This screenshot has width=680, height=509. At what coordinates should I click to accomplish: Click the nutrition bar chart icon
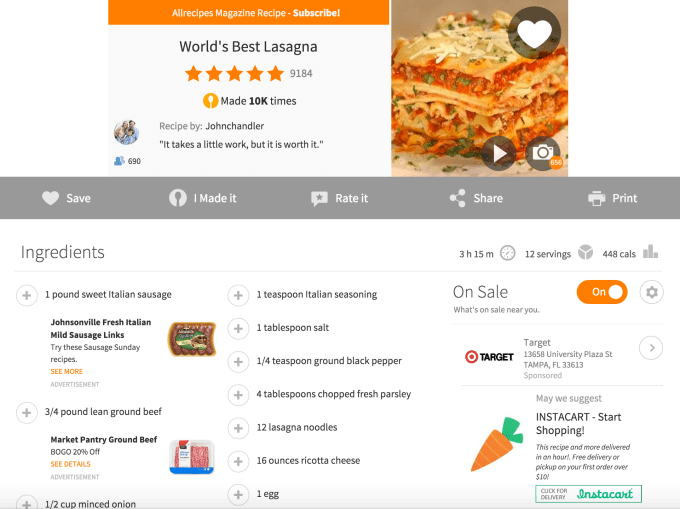[x=651, y=252]
